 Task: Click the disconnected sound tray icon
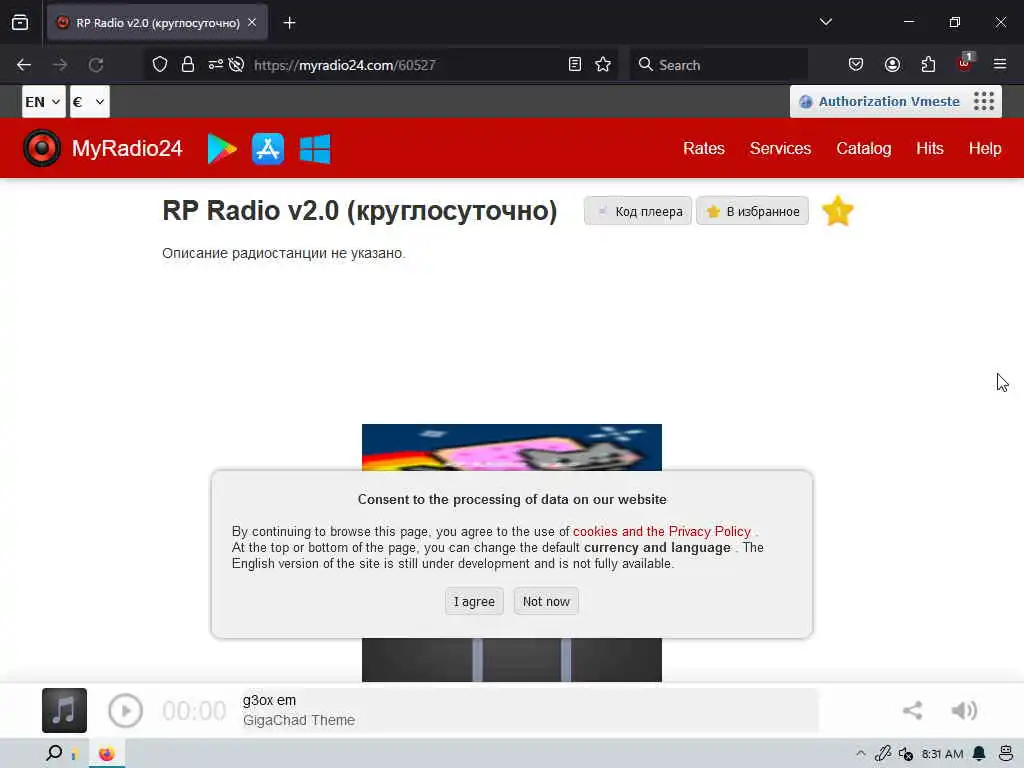click(x=905, y=754)
